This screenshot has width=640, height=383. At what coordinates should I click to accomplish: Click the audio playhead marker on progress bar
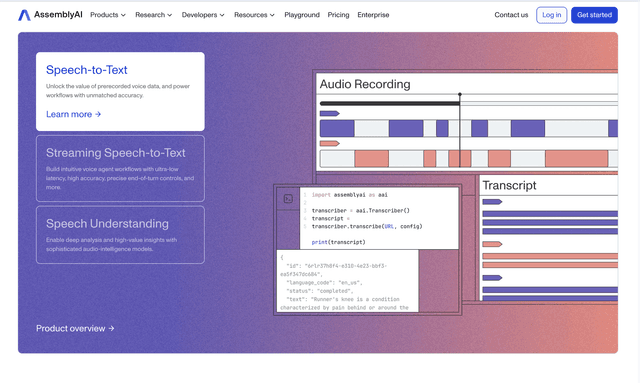coord(460,95)
